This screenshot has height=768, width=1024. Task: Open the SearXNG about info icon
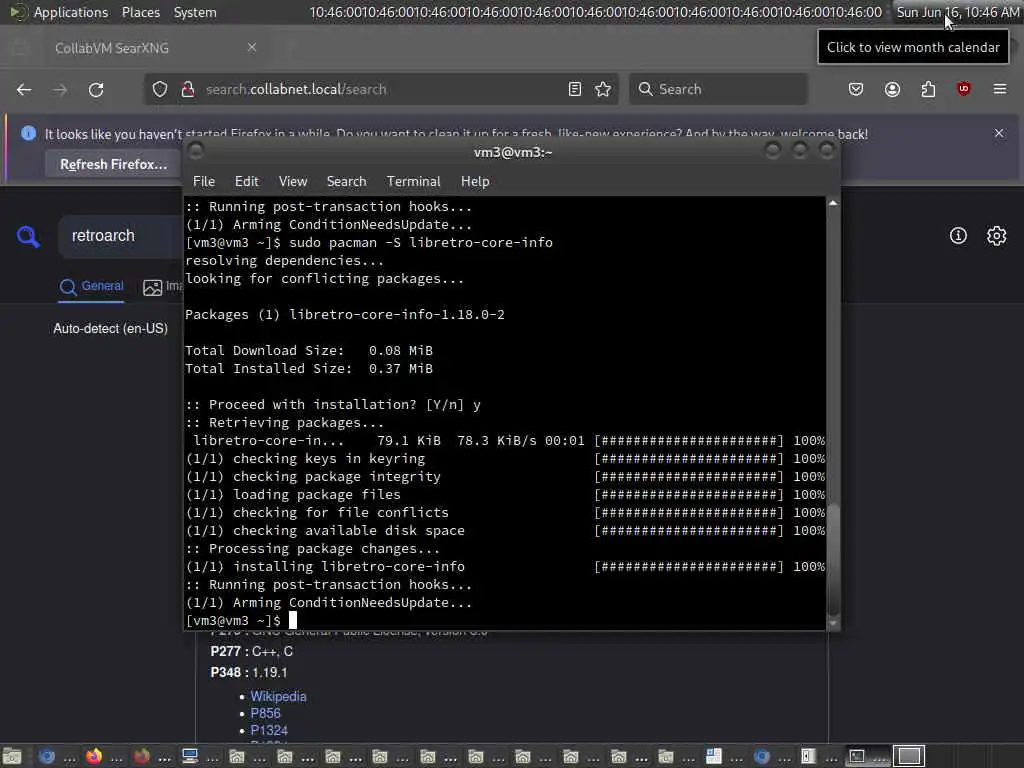958,236
